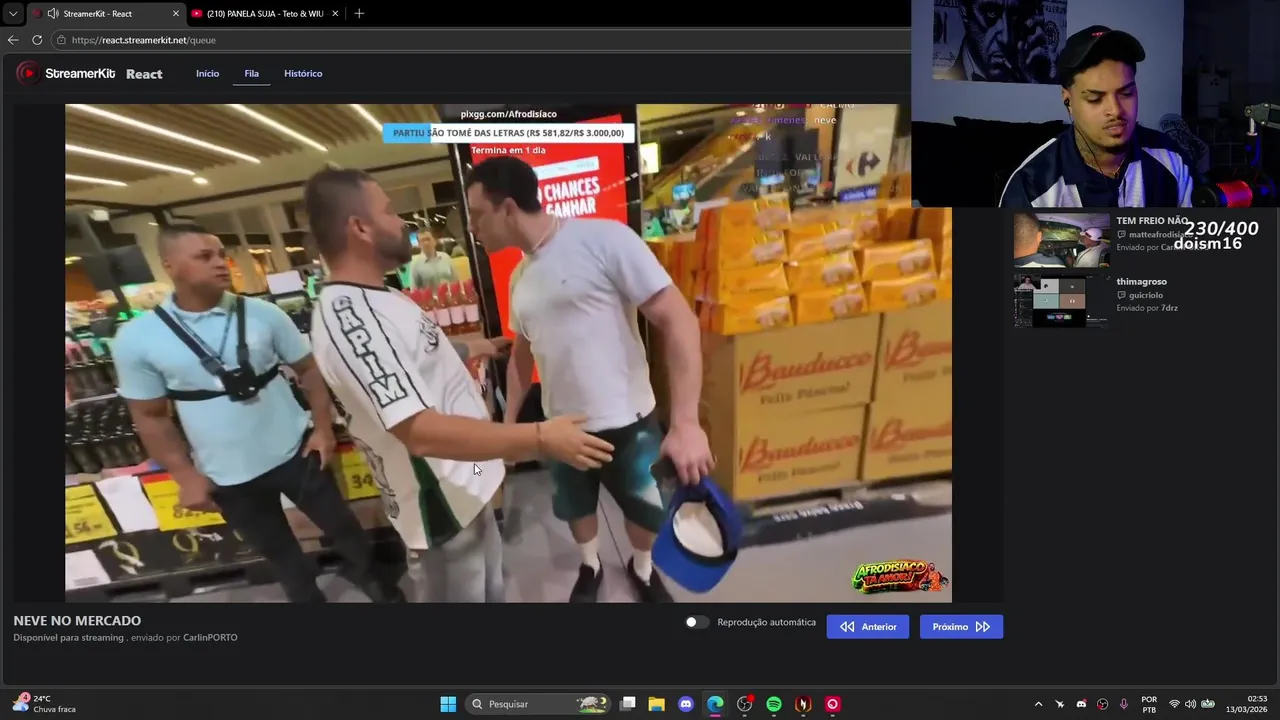Screen dimensions: 1280x720
Task: Switch to the PANELA SUJA YouTube tab
Action: pos(263,14)
